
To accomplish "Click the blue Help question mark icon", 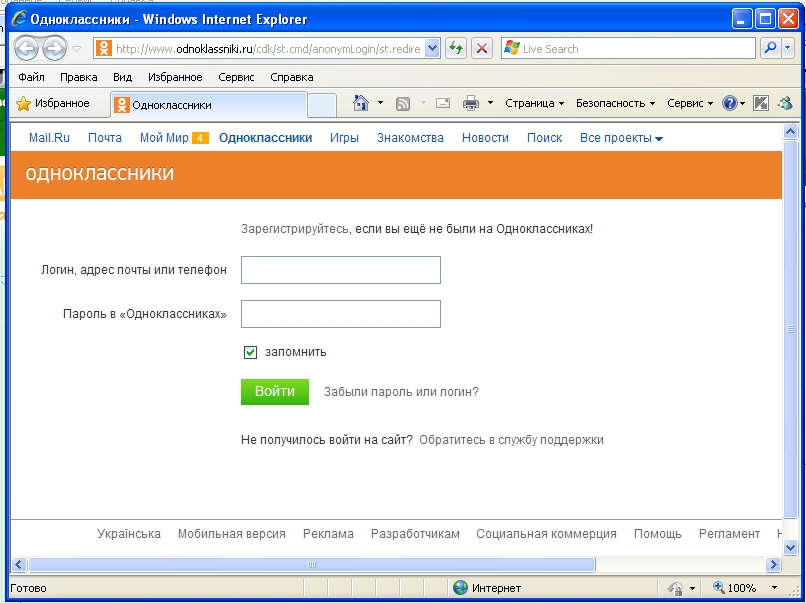I will tap(730, 103).
